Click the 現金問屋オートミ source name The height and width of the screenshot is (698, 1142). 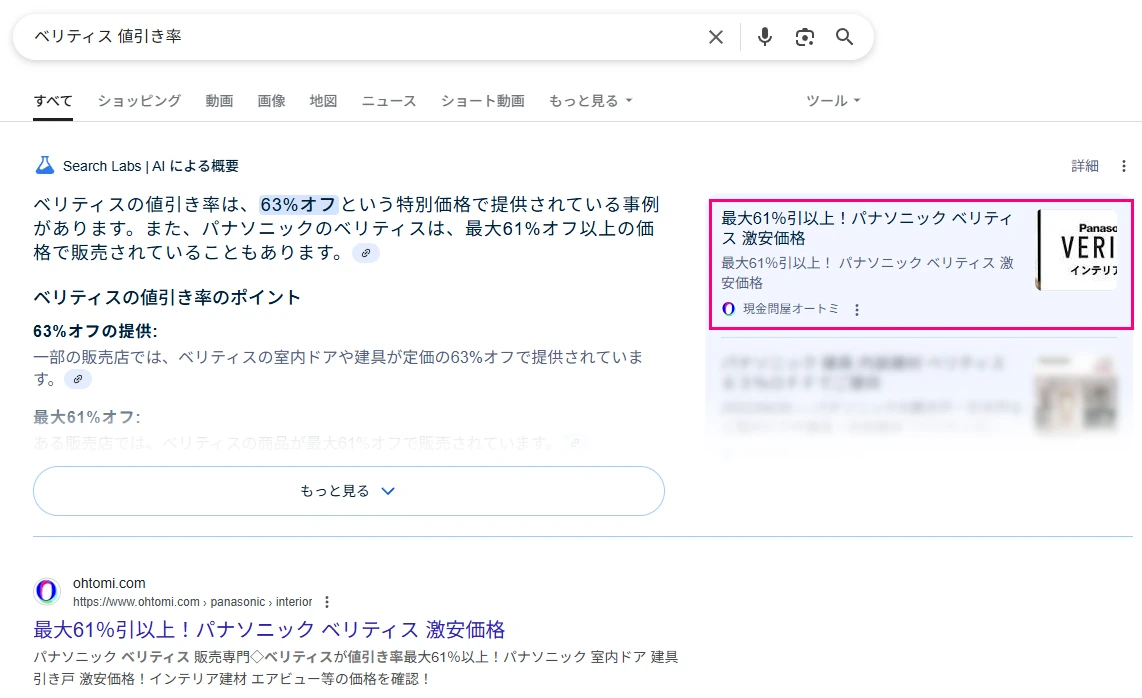pyautogui.click(x=791, y=309)
